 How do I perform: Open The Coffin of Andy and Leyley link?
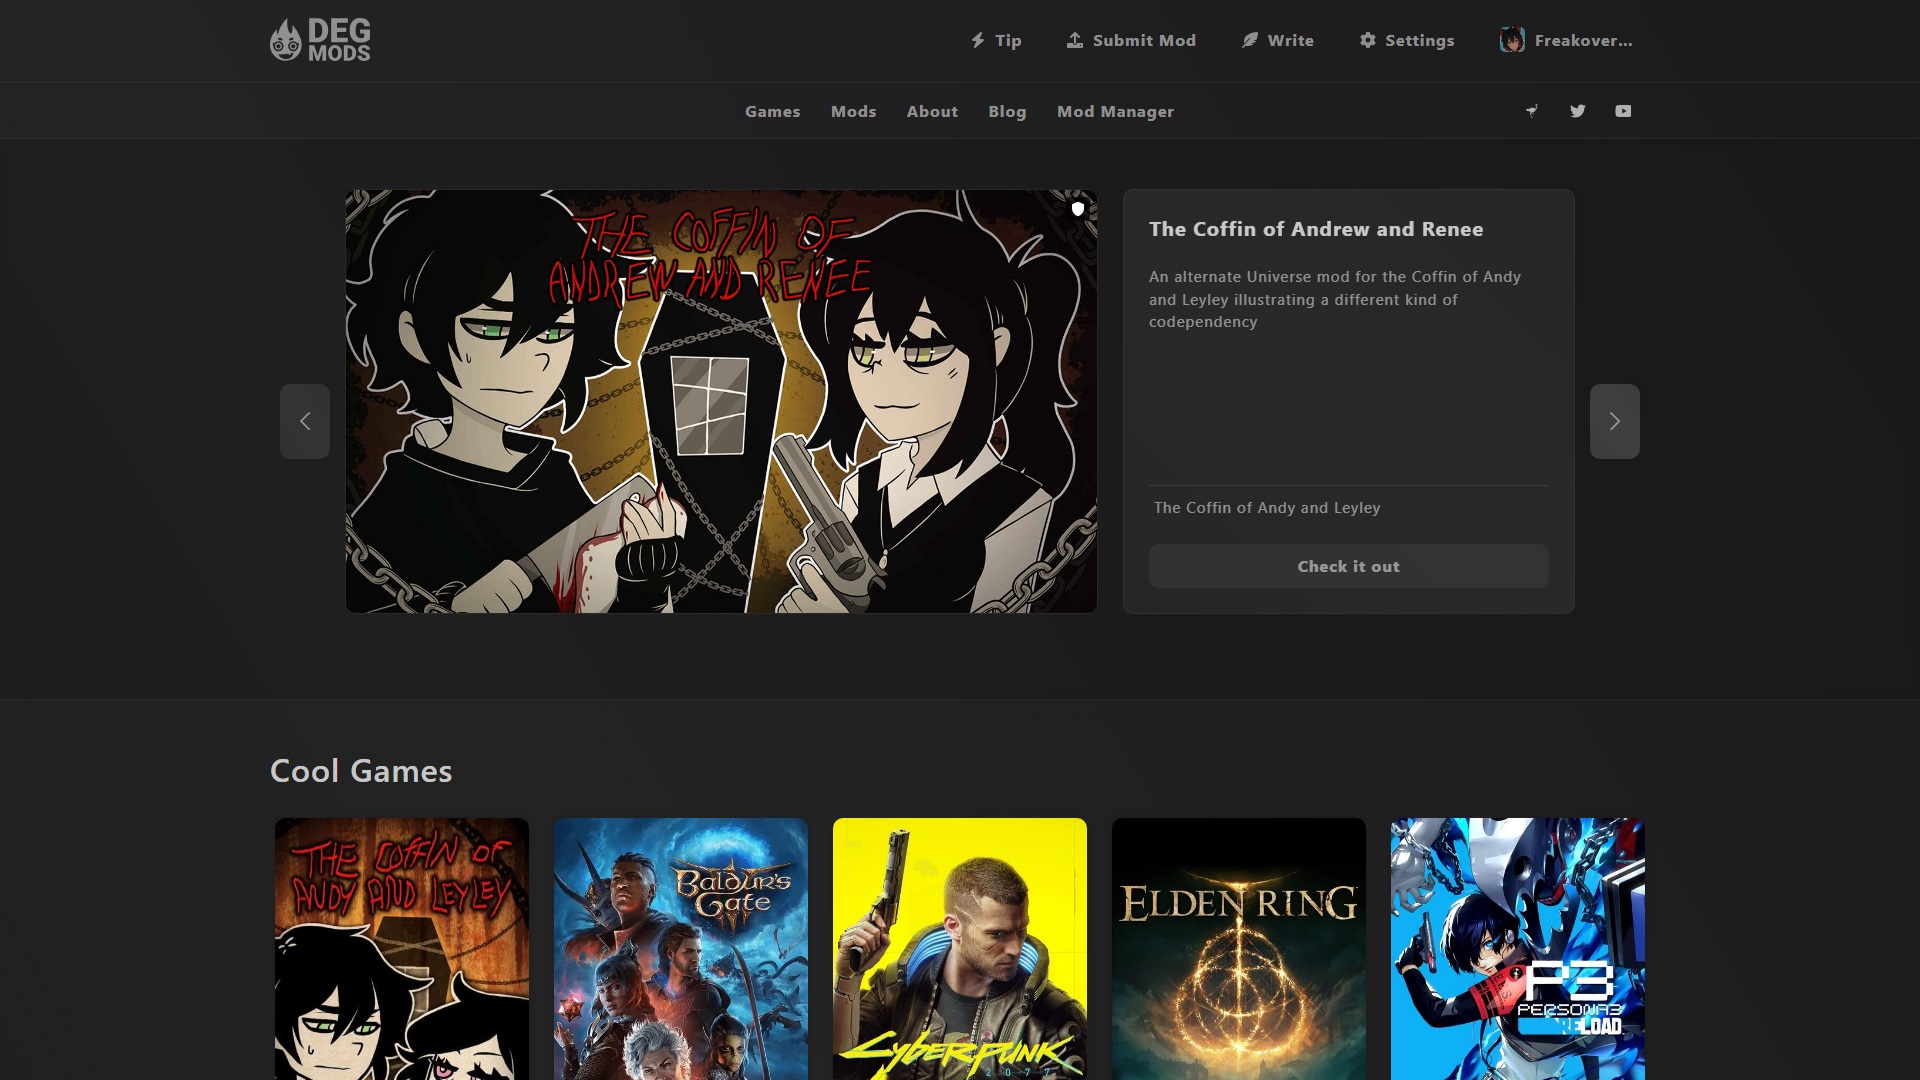(x=1266, y=508)
